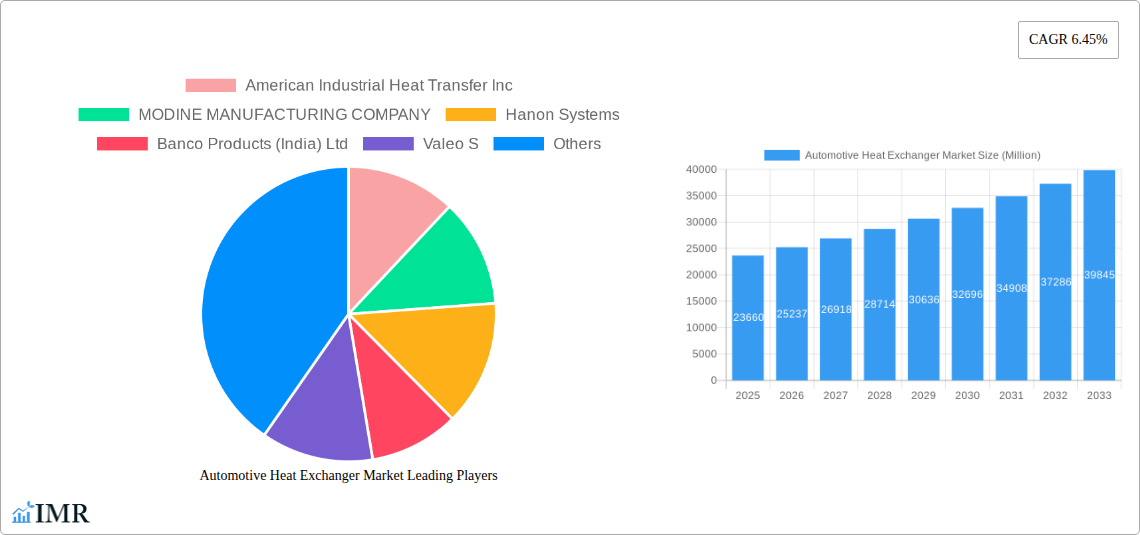The width and height of the screenshot is (1140, 535).
Task: Click the 20000 y-axis label
Action: click(701, 275)
